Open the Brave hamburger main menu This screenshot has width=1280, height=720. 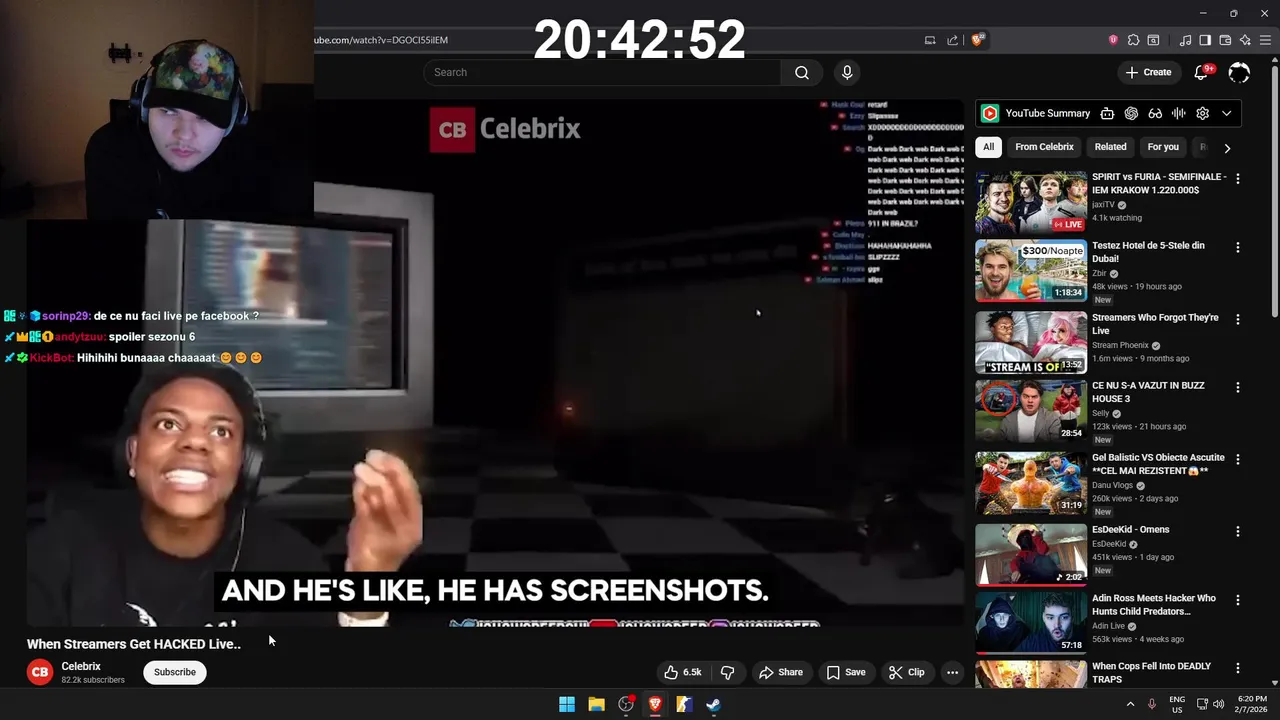[x=1265, y=40]
